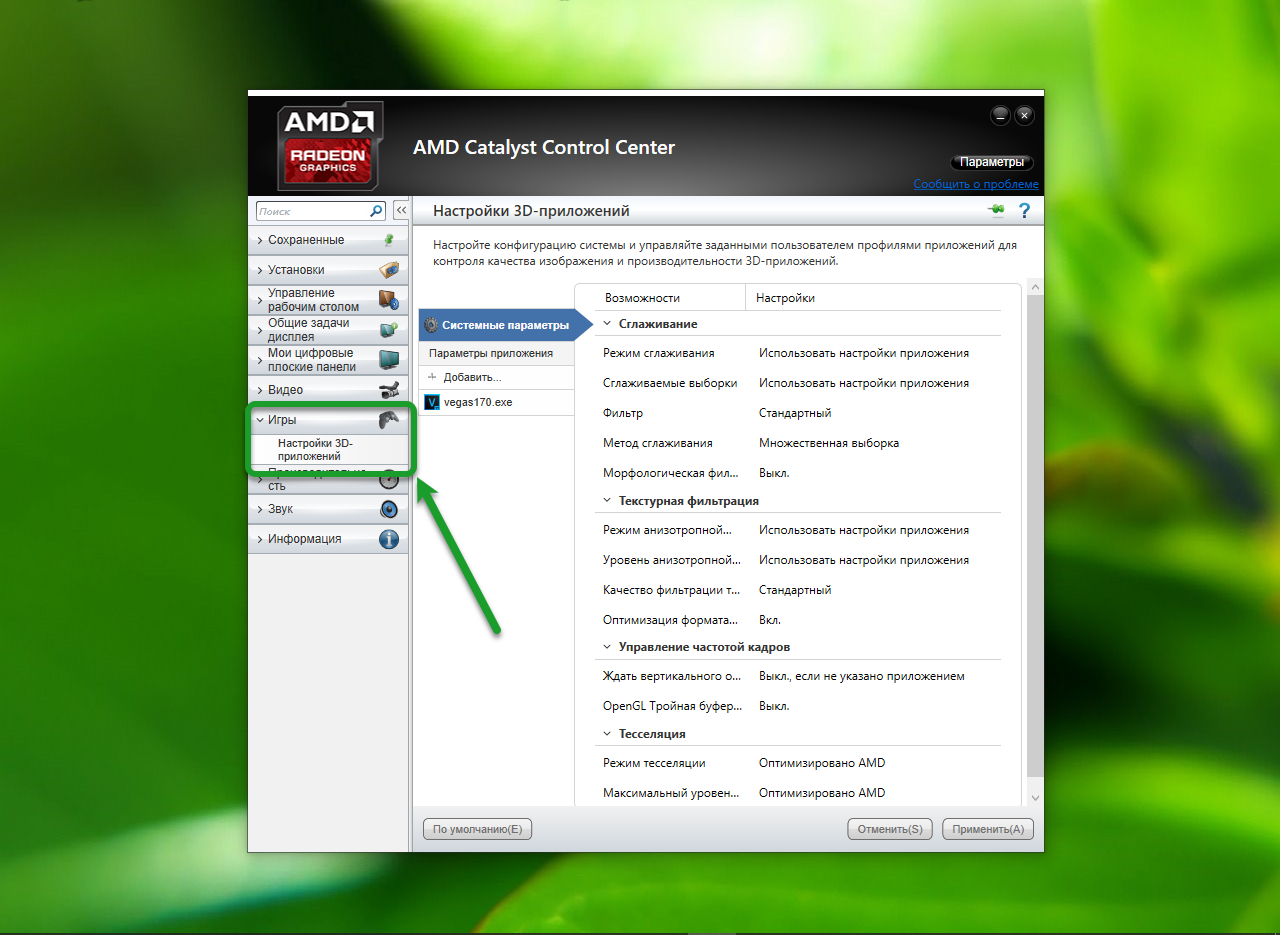Open Настройки 3D-приложений in the sidebar
Screen dimensions: 1280x935
click(x=316, y=449)
